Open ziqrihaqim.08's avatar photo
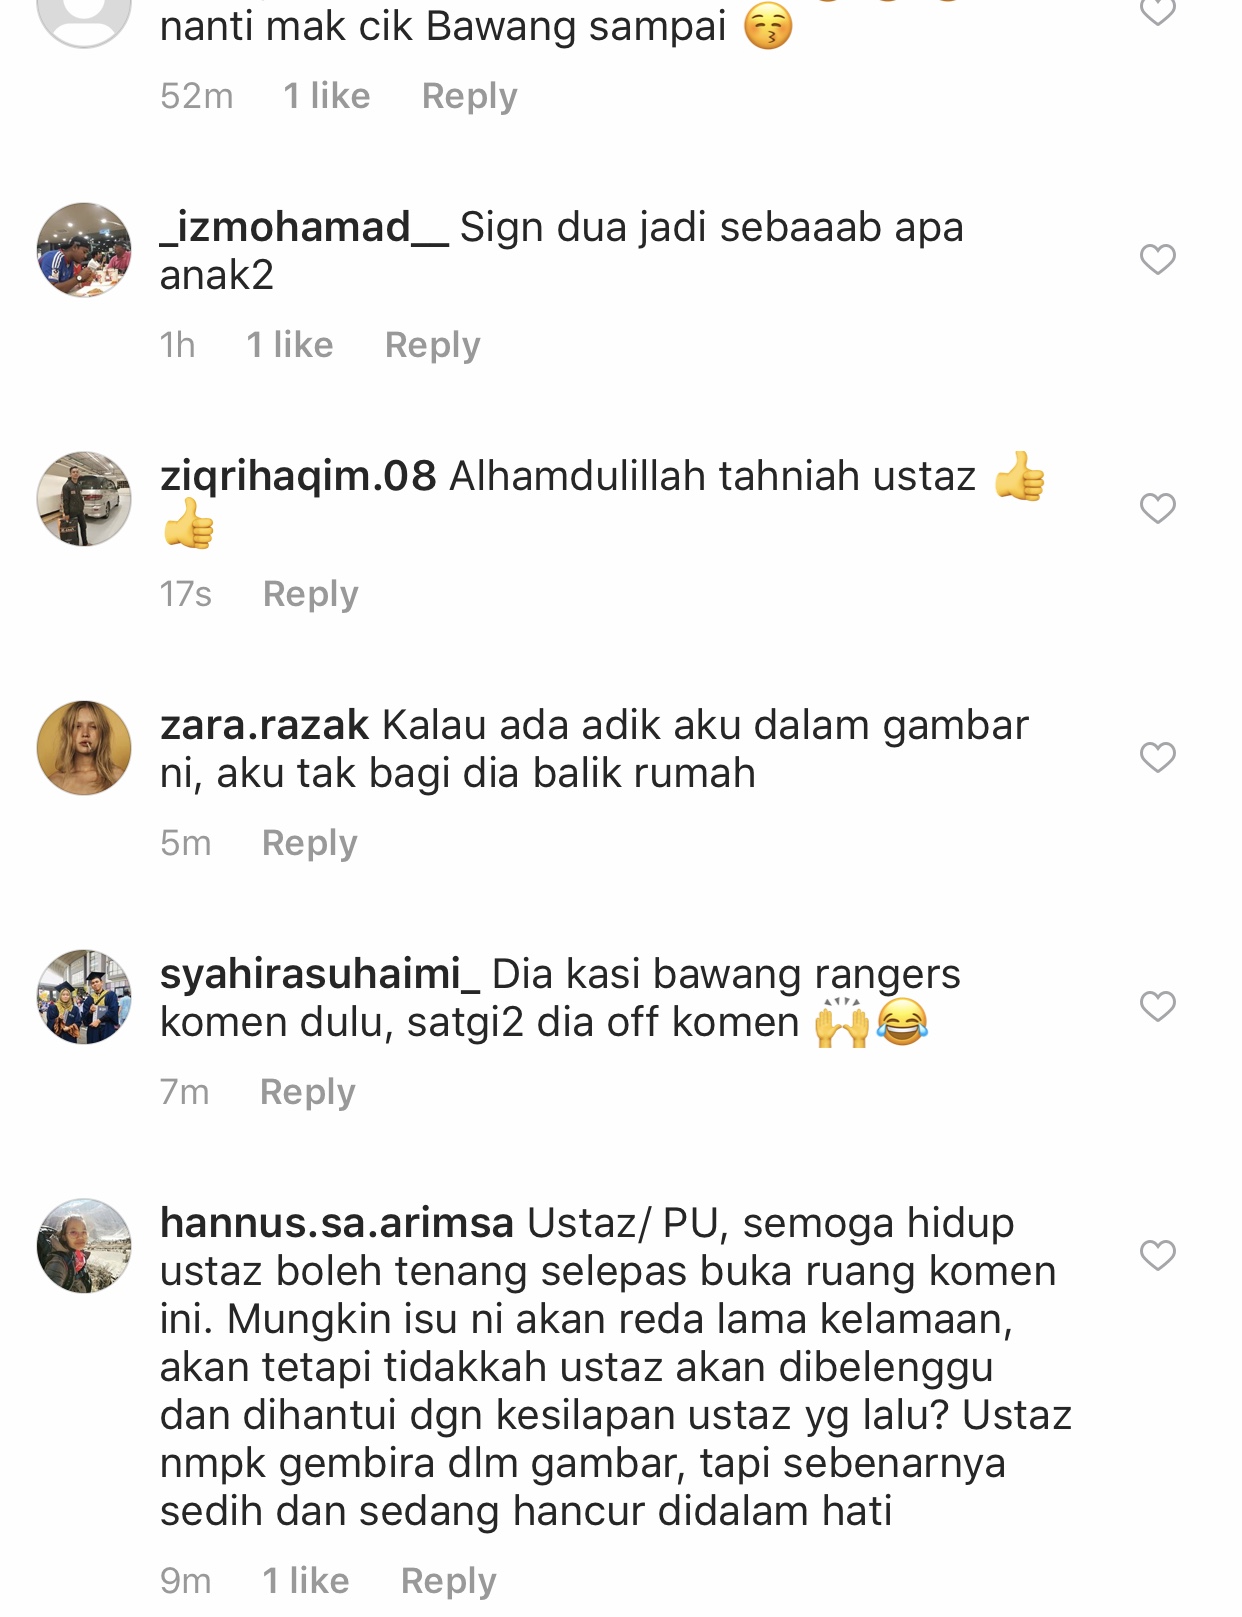This screenshot has width=1242, height=1617. [x=84, y=499]
